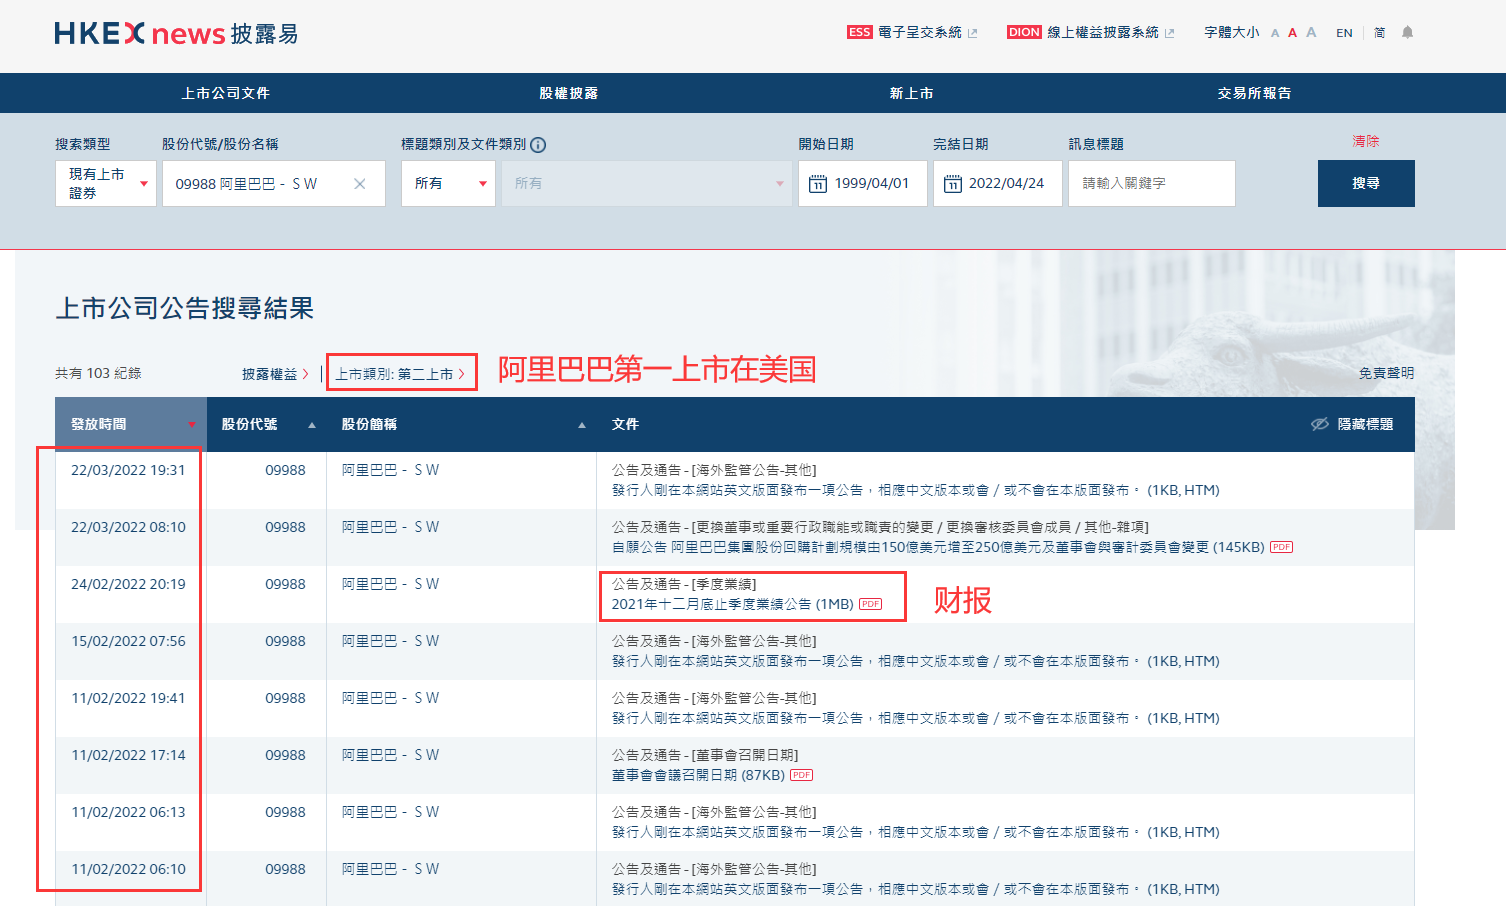1506x906 pixels.
Task: Show info for 標題類別及文件類別
Action: pos(538,145)
